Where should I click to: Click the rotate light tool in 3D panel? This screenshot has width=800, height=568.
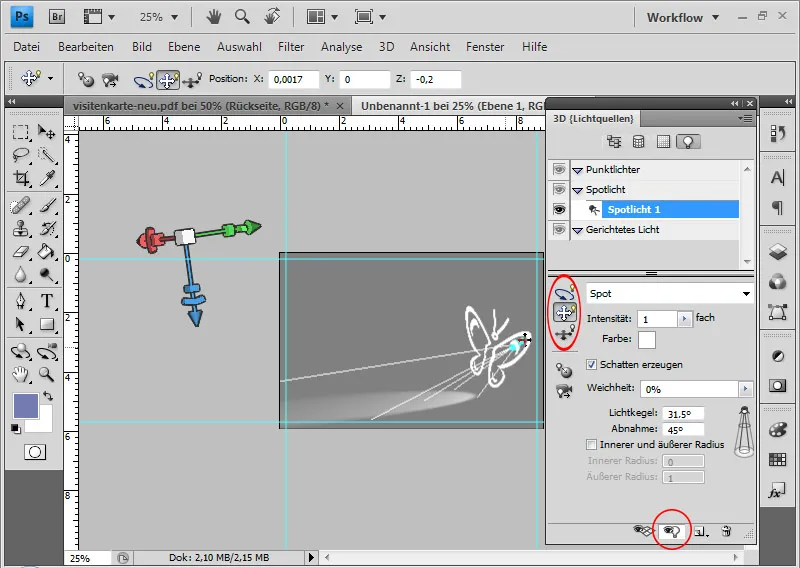(x=564, y=293)
